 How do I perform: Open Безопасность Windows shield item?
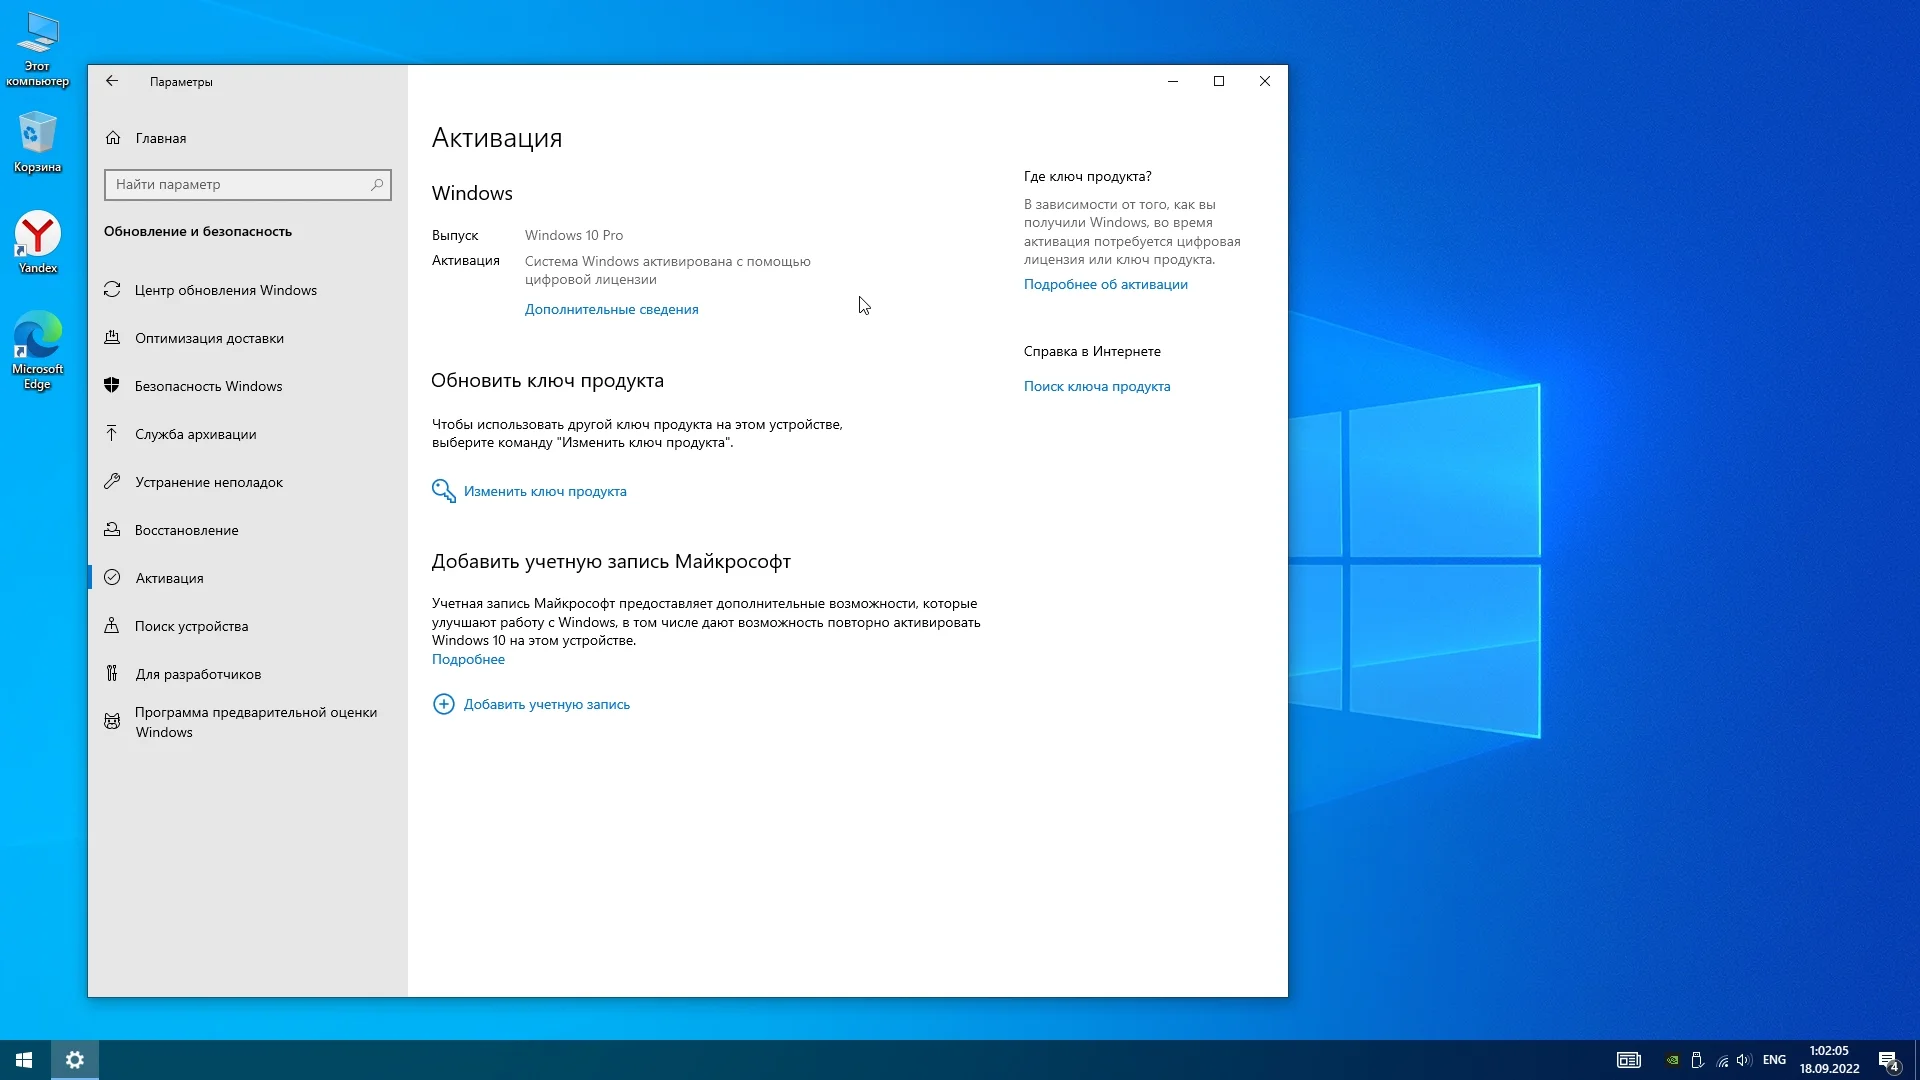pos(208,386)
